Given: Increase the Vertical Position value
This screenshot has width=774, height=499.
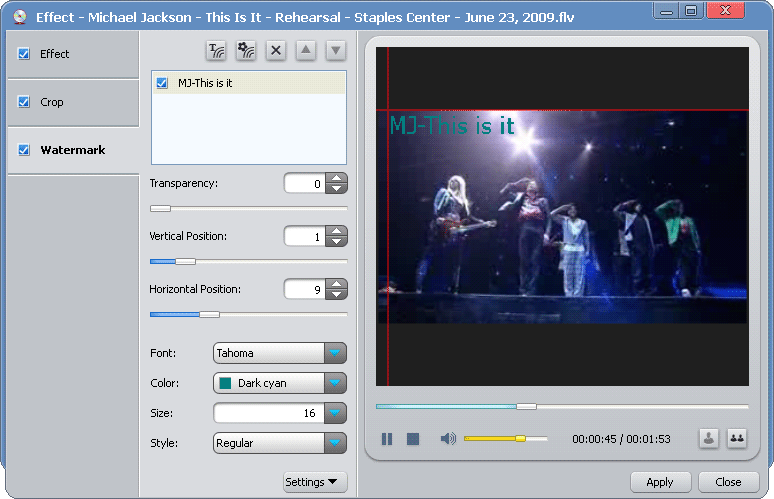Looking at the screenshot, I should pos(337,231).
